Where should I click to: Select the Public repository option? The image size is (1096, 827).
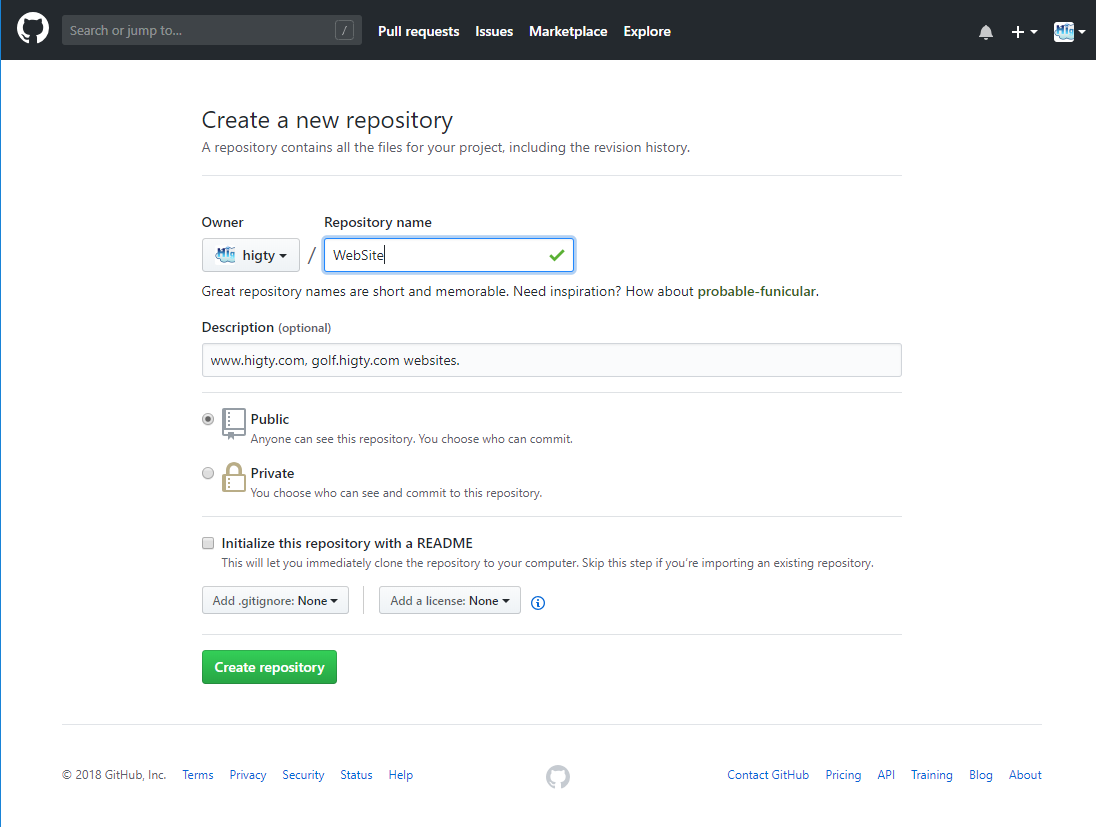[x=208, y=419]
